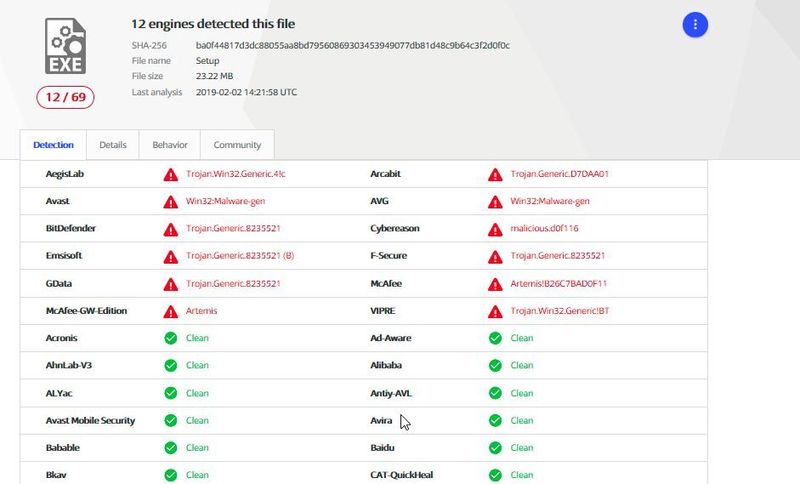This screenshot has height=484, width=800.
Task: Click the red warning icon in Avast row
Action: pos(170,202)
